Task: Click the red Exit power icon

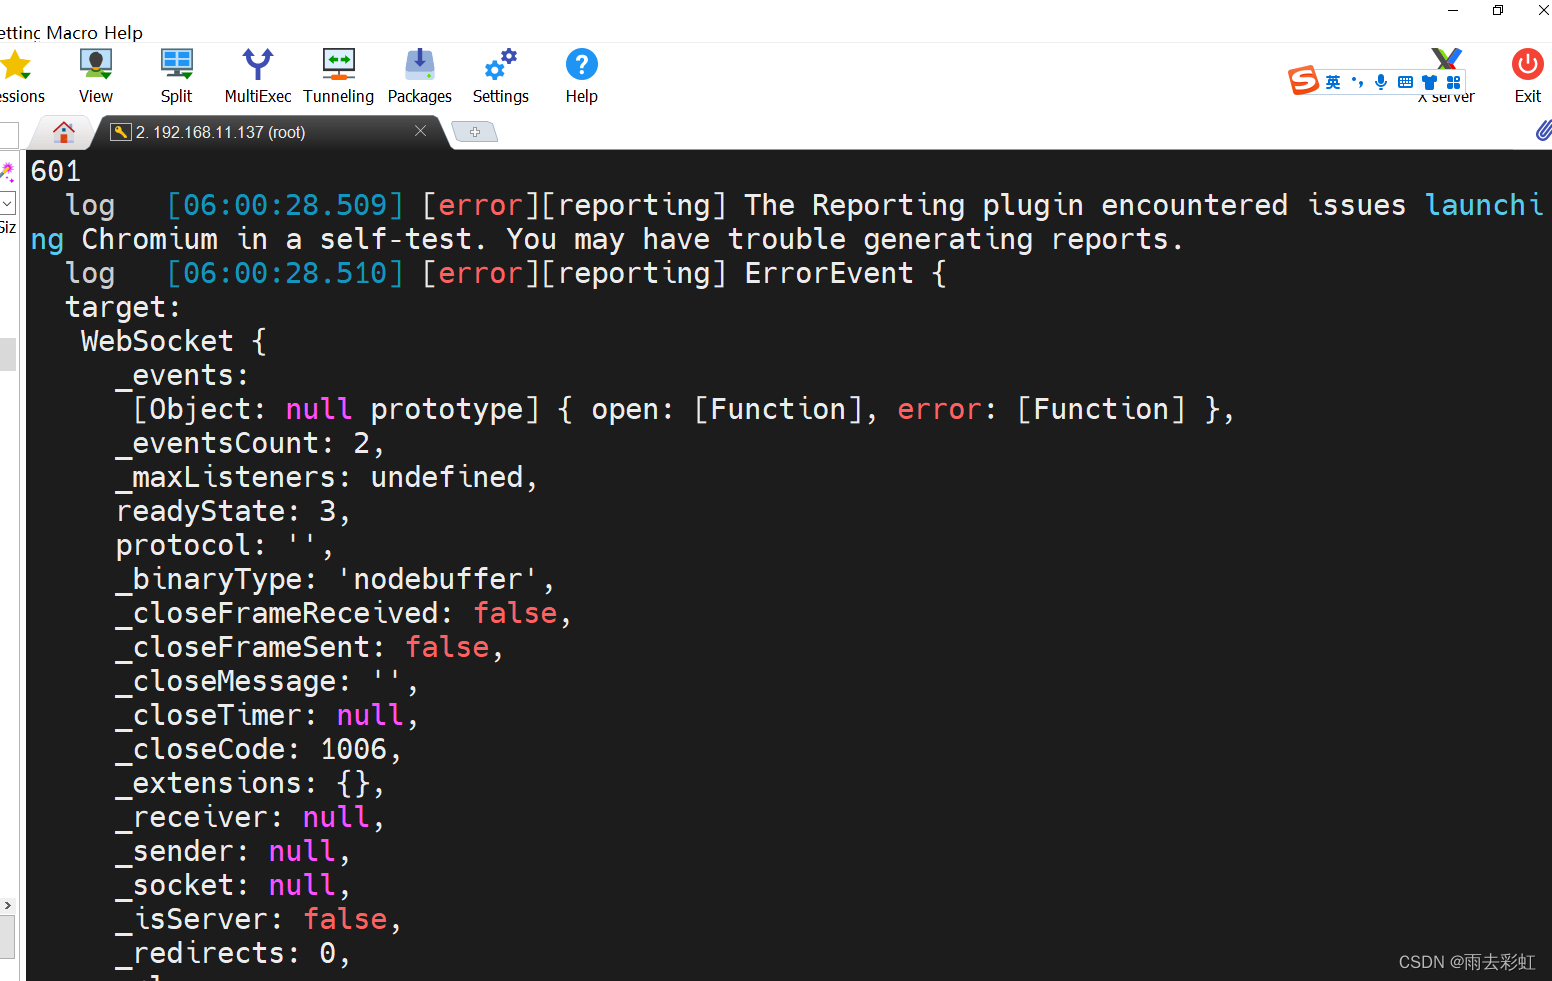Action: (x=1527, y=65)
